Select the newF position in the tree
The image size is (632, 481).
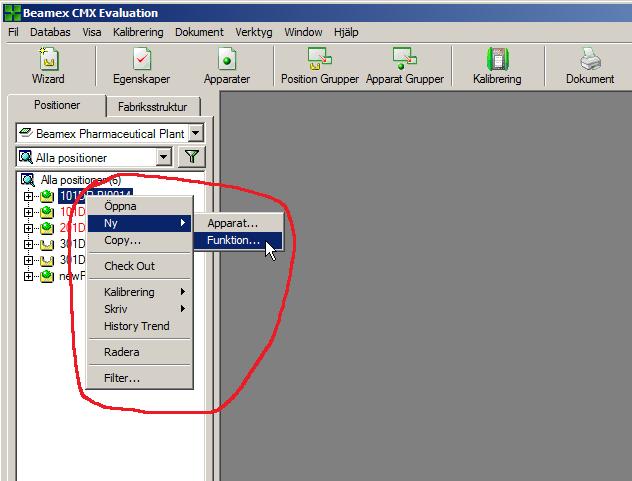pos(73,276)
